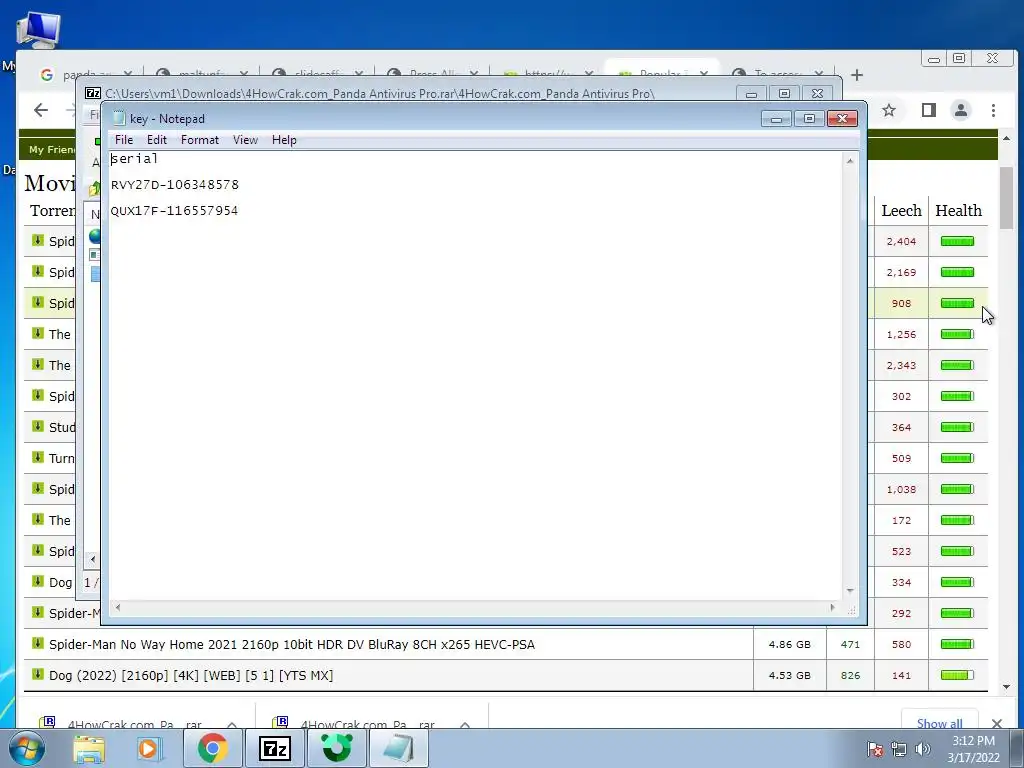Close the first Chrome tab
Viewport: 1024px width, 768px height.
[127, 74]
